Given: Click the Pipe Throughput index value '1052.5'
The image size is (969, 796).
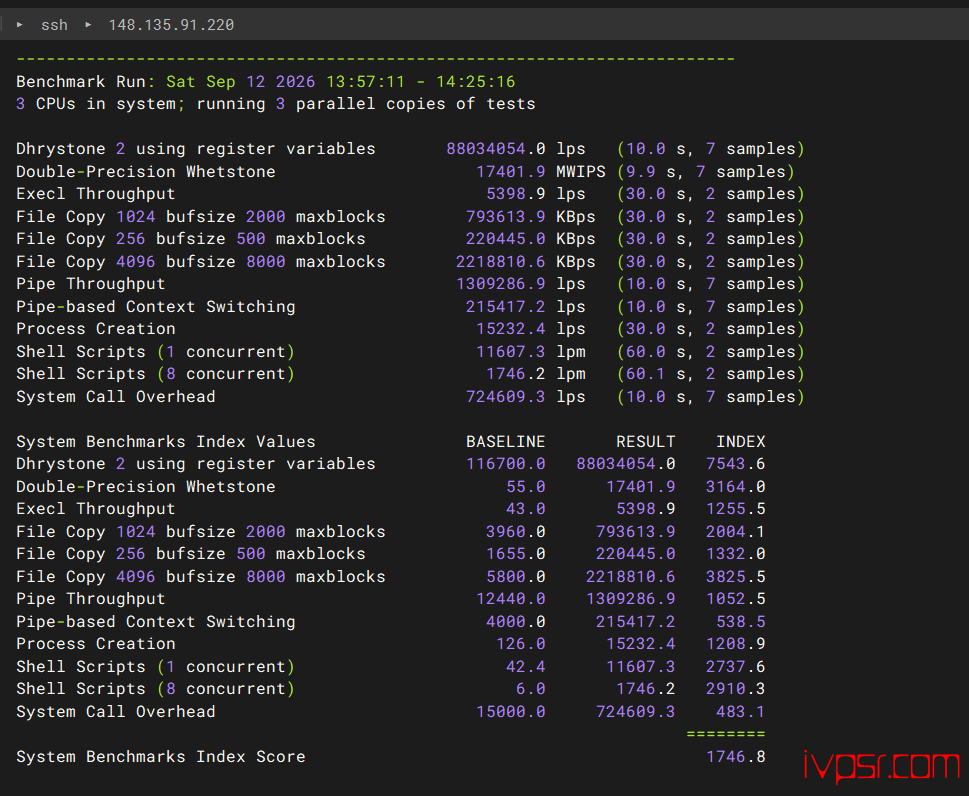Looking at the screenshot, I should click(x=735, y=599).
